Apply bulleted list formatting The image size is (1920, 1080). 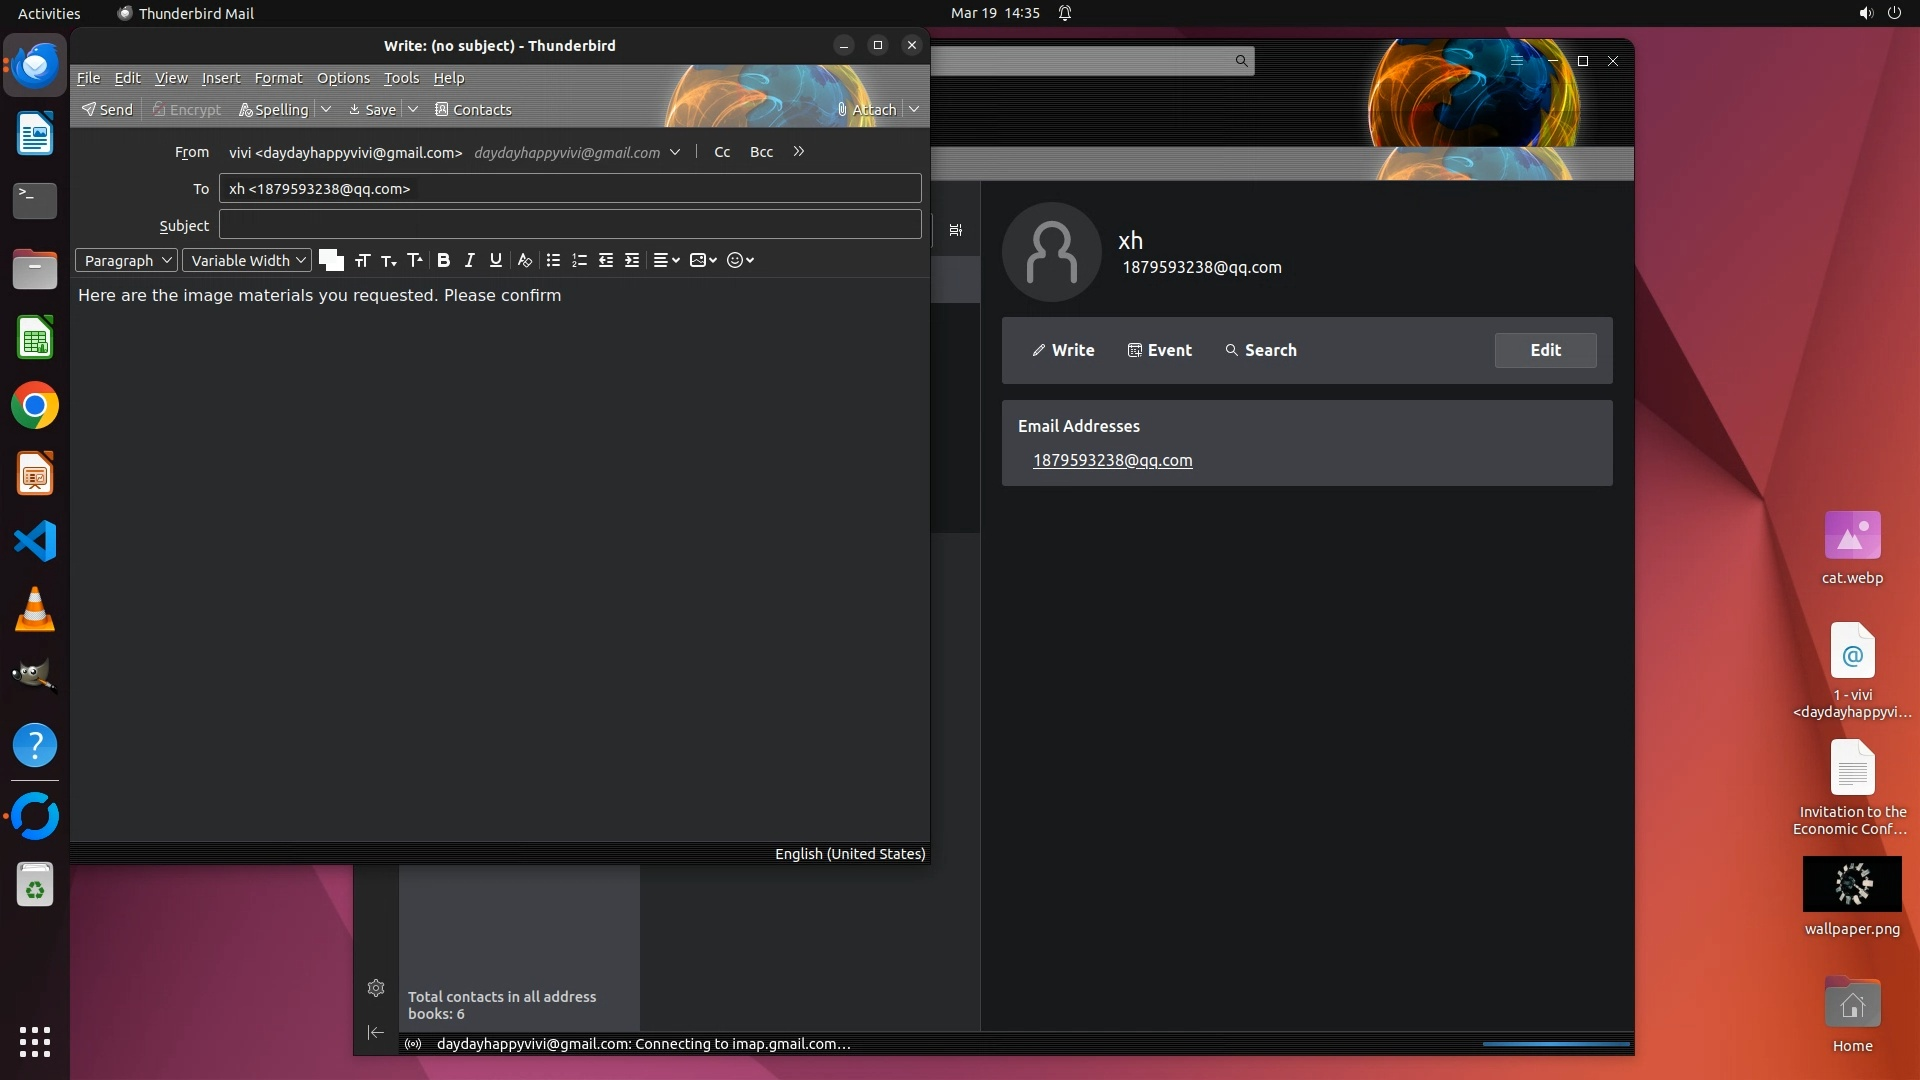click(x=553, y=260)
